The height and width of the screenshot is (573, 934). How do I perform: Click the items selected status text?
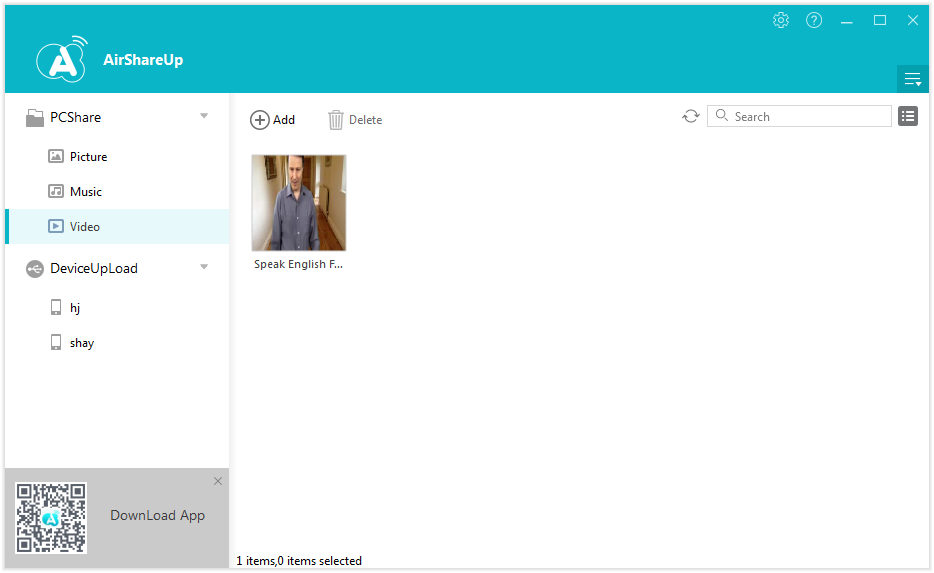click(299, 560)
